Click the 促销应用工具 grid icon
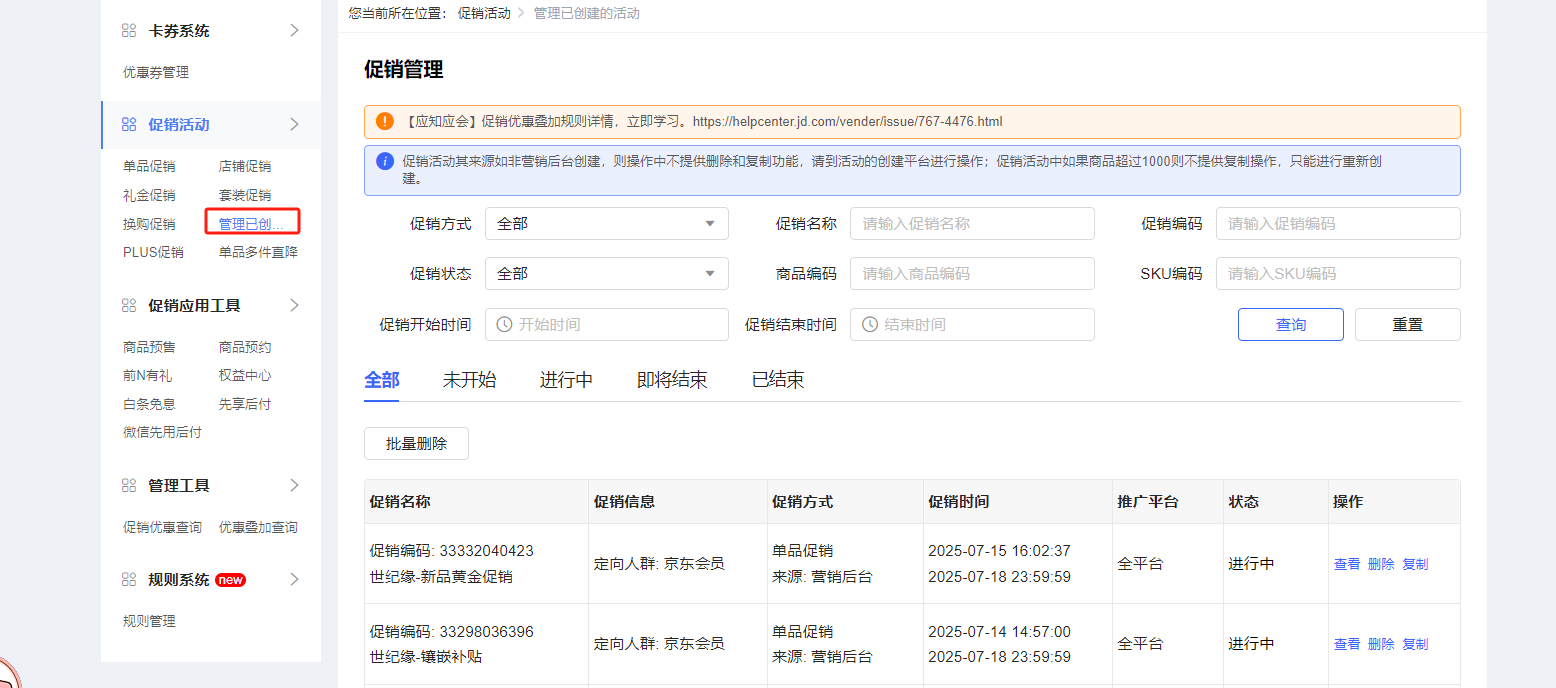 (x=129, y=305)
